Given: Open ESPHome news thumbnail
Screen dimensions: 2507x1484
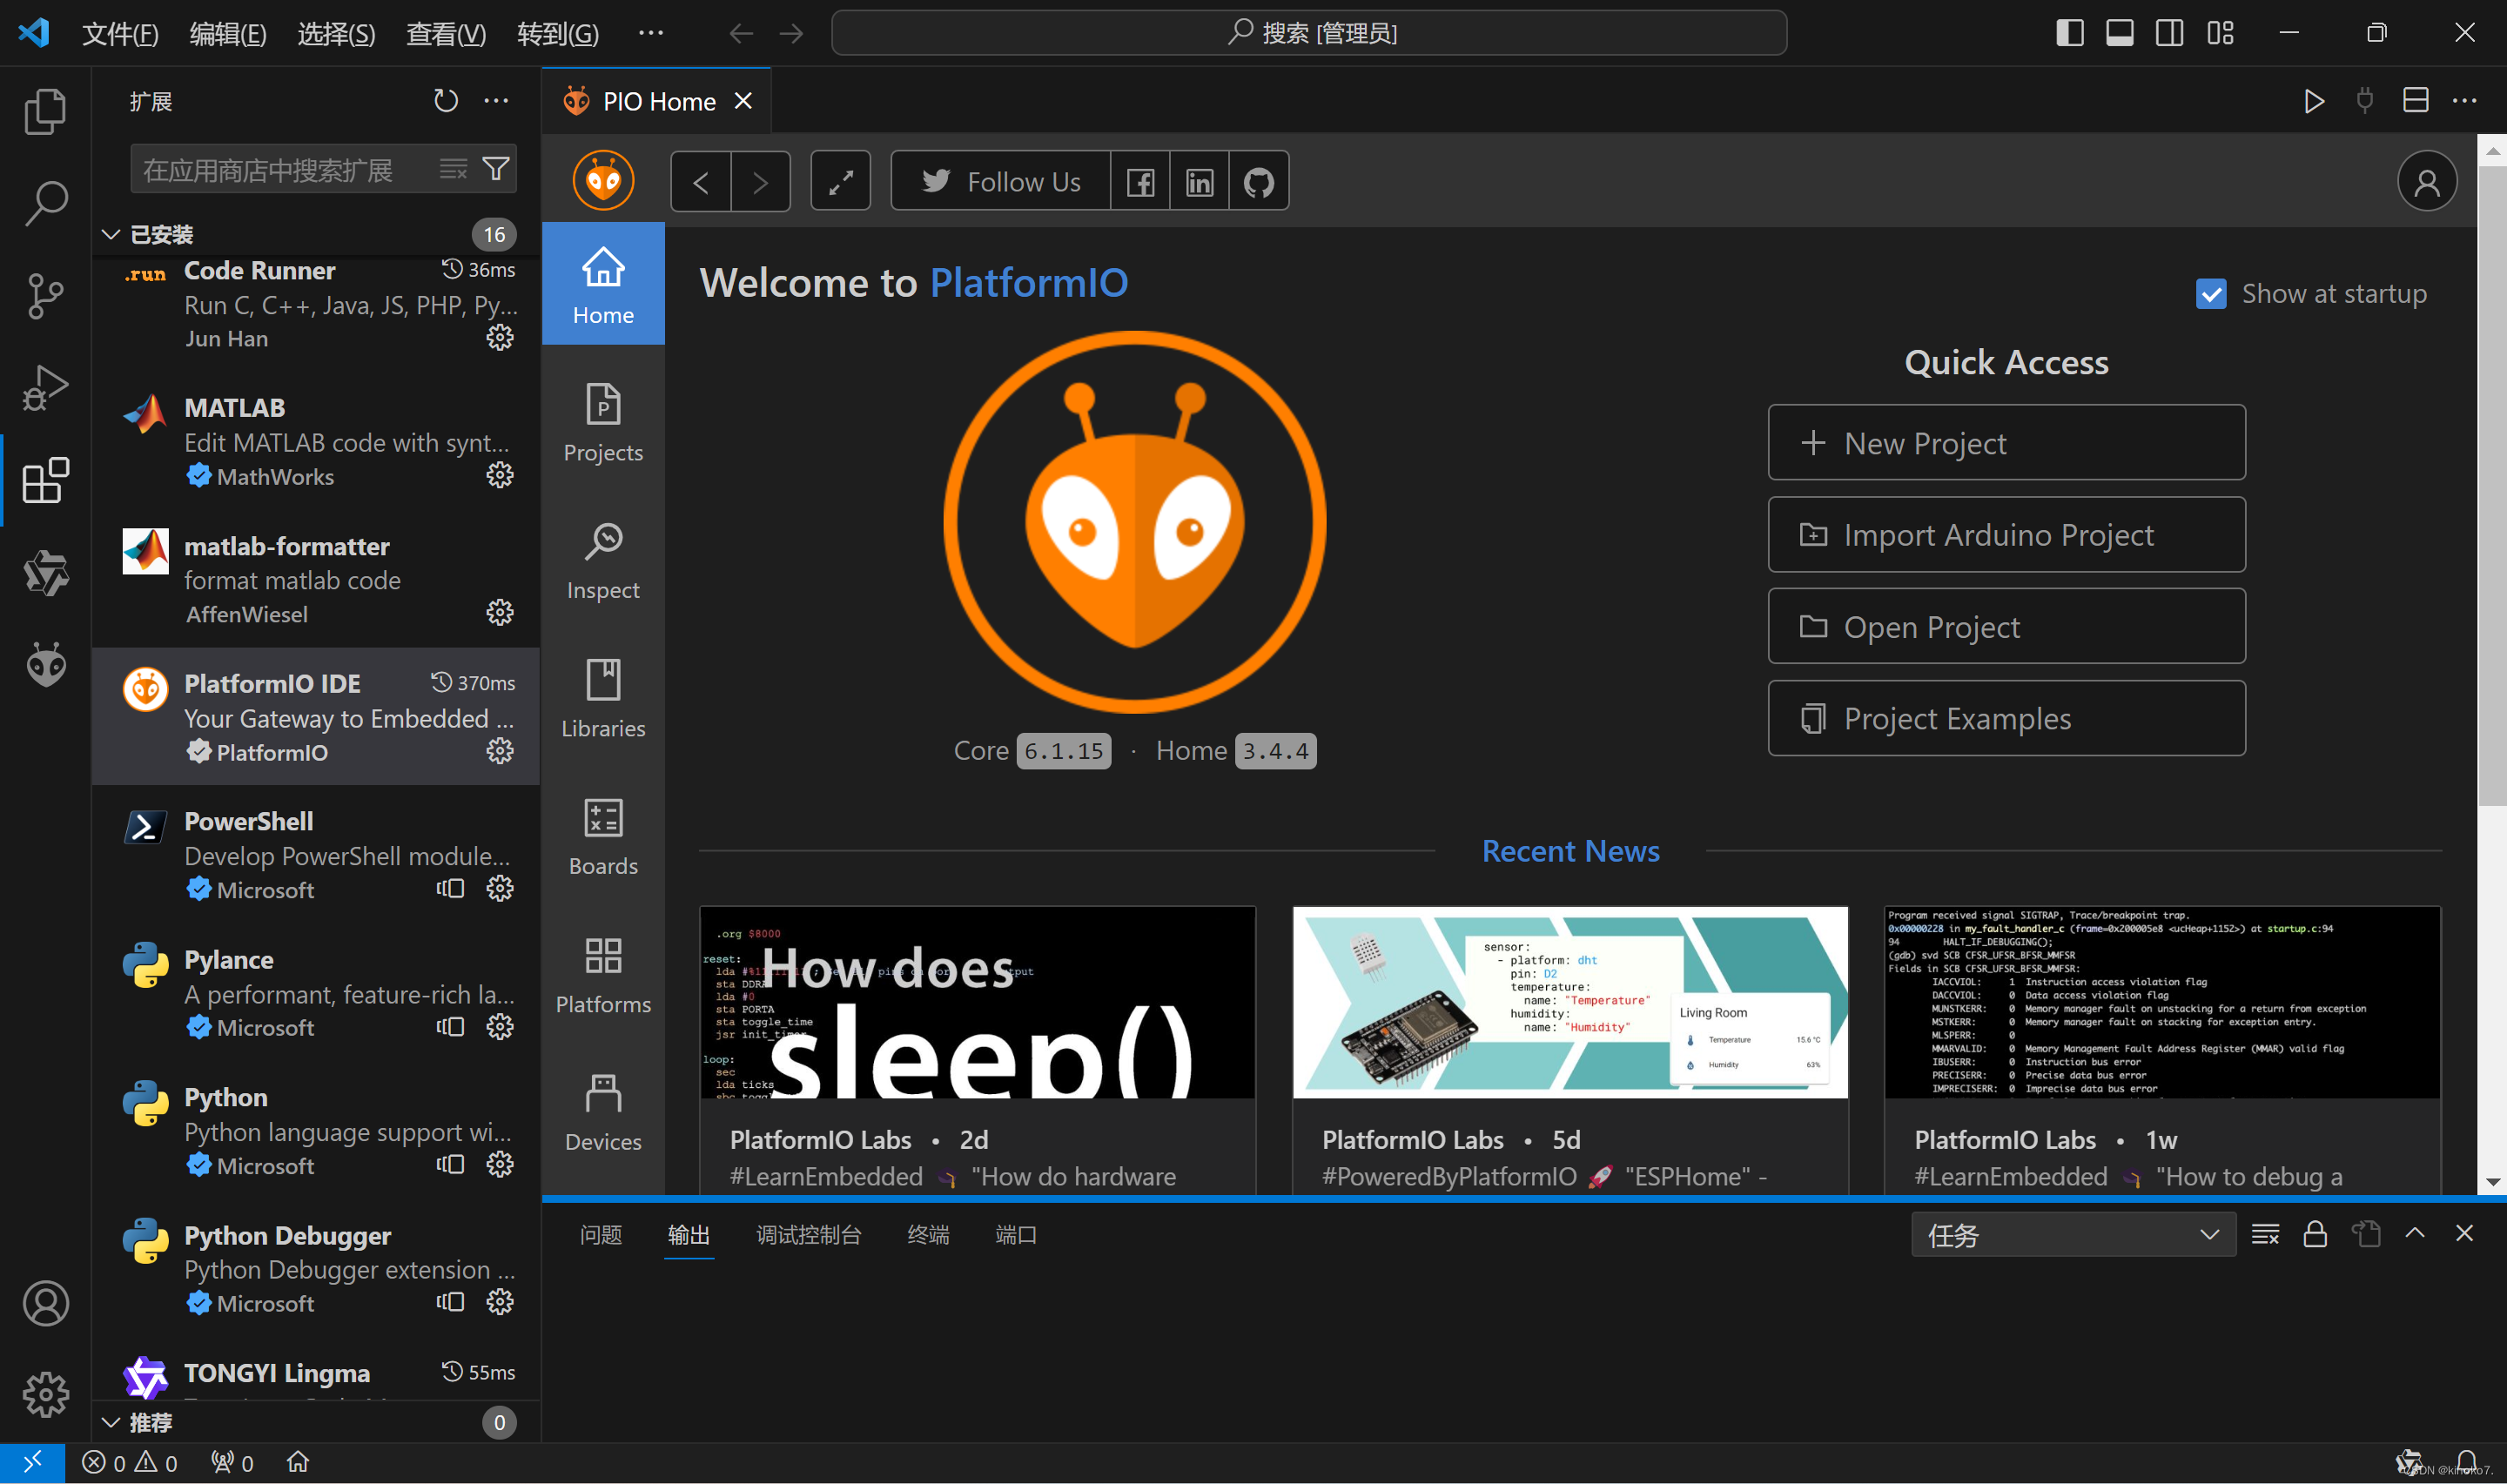Looking at the screenshot, I should pyautogui.click(x=1570, y=1002).
